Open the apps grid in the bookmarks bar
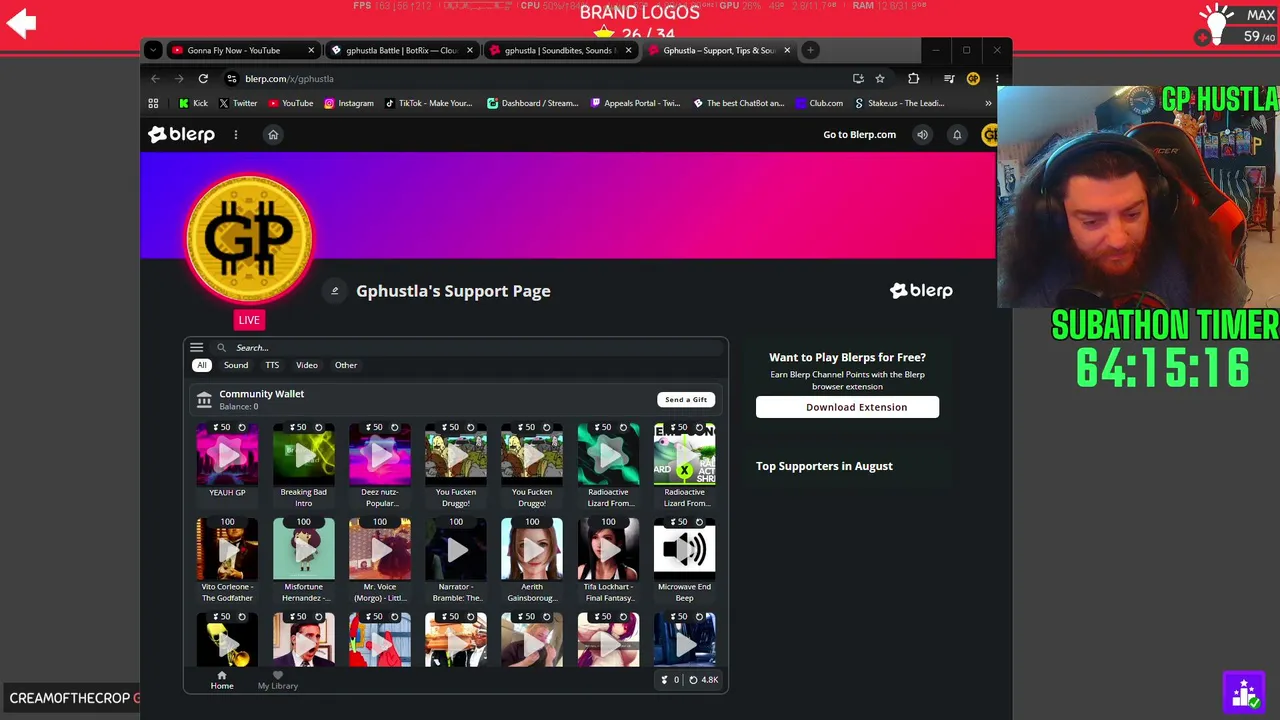Screen dimensions: 1280x720 [x=153, y=103]
